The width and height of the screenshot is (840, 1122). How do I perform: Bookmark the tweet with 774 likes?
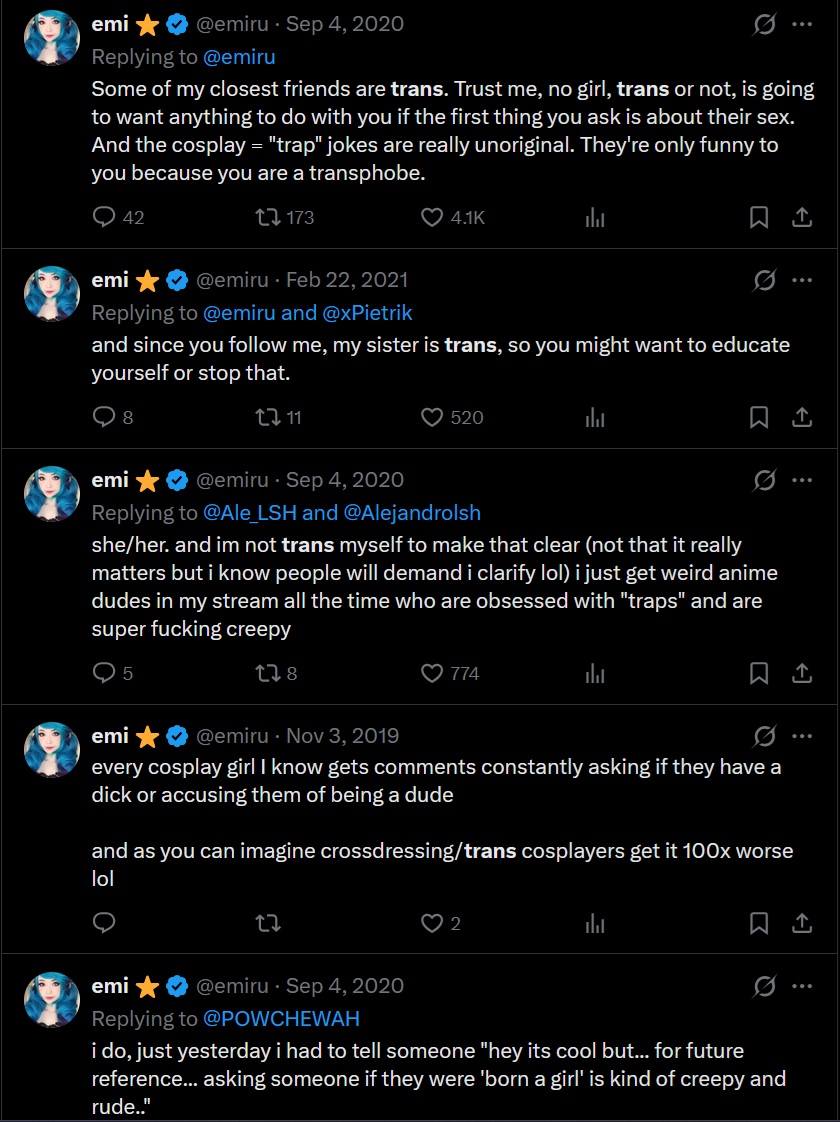coord(759,673)
